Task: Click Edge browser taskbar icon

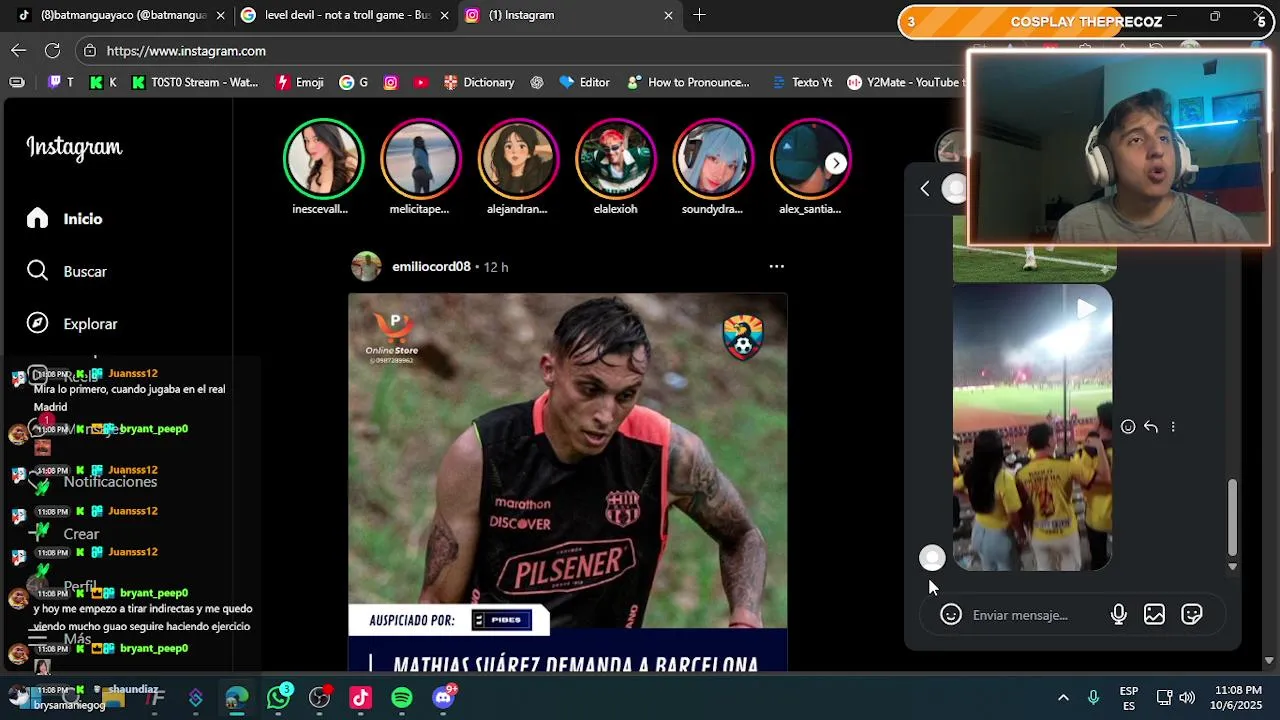Action: point(236,698)
